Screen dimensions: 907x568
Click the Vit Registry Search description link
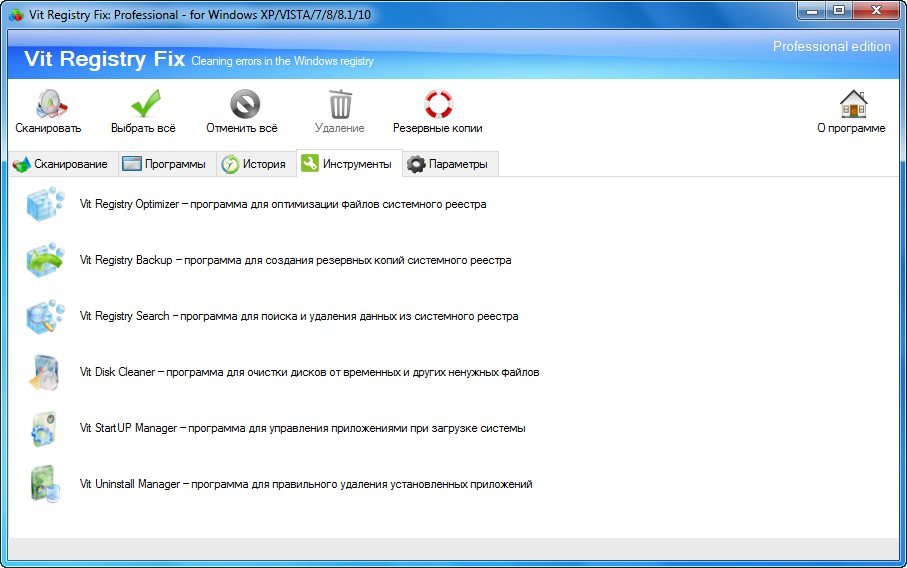[299, 316]
